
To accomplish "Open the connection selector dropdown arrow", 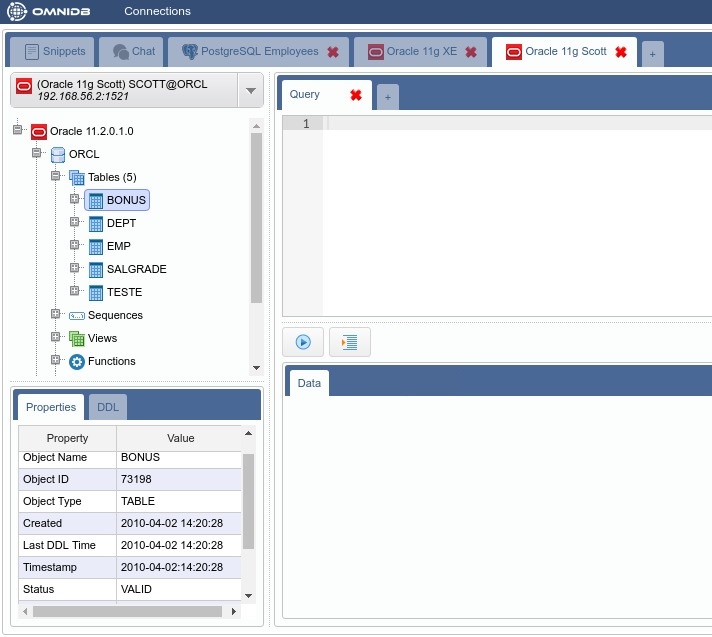I will tap(250, 91).
